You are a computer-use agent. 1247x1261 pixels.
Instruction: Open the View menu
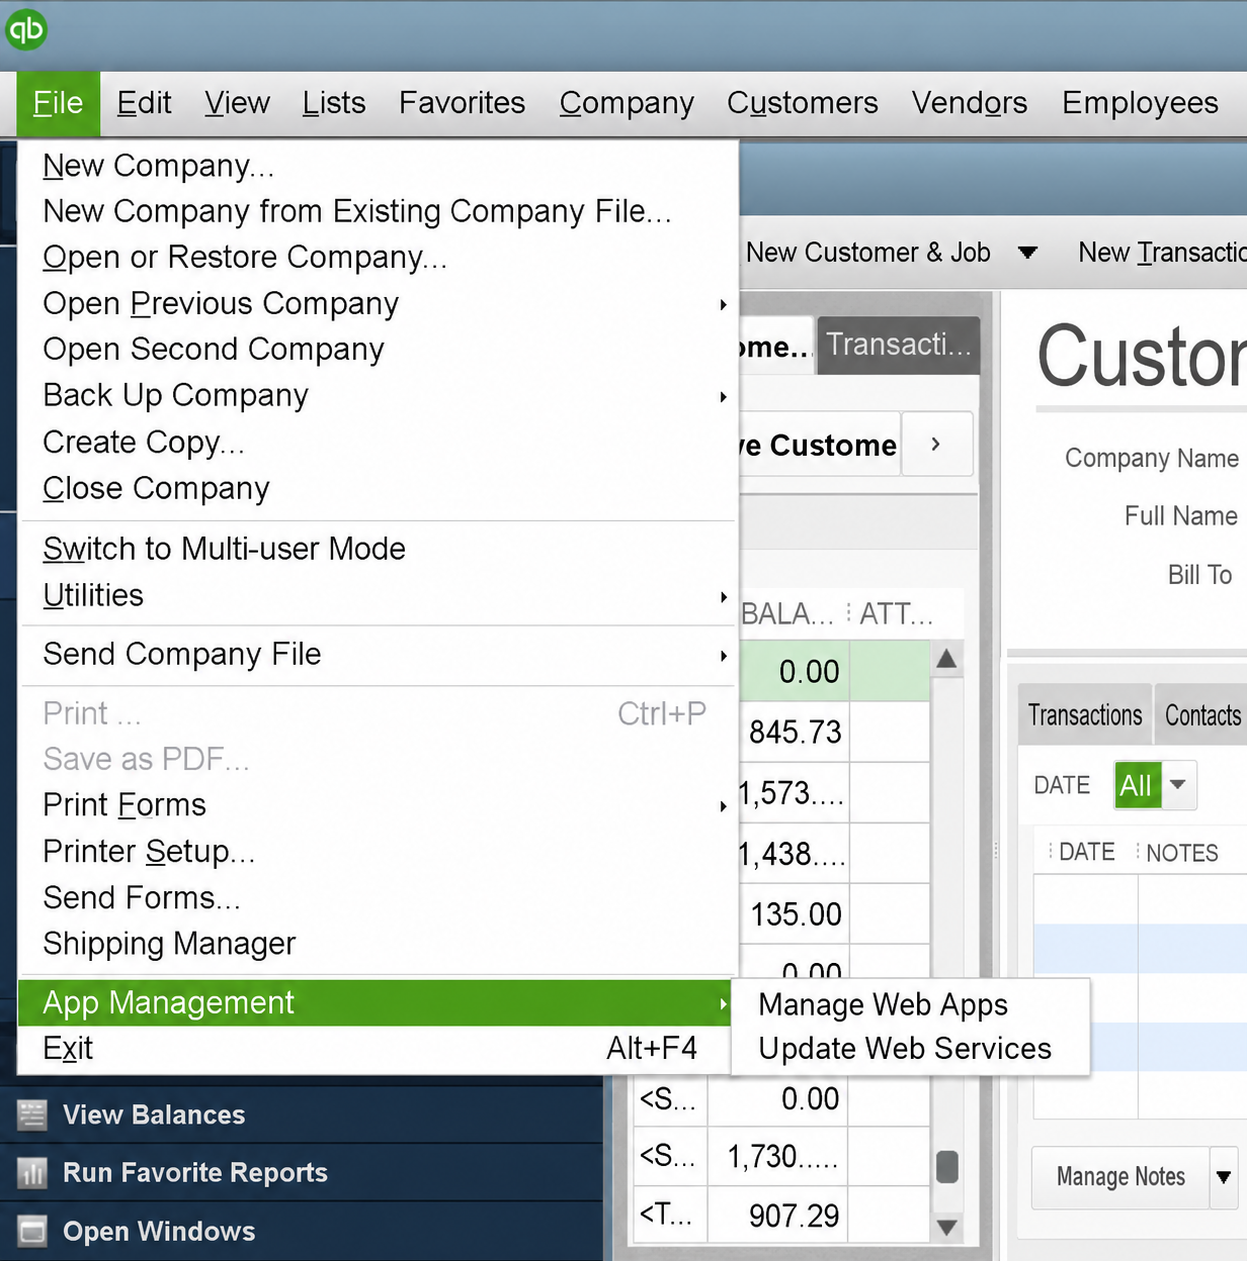point(237,103)
